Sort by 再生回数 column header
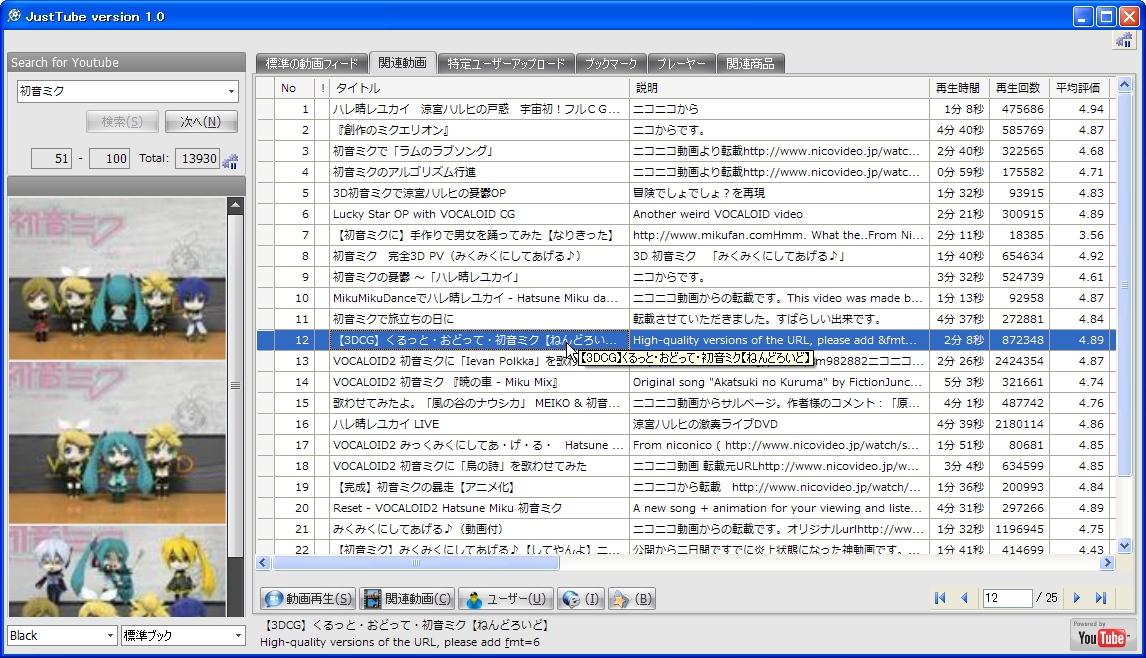This screenshot has height=658, width=1146. click(x=1018, y=88)
